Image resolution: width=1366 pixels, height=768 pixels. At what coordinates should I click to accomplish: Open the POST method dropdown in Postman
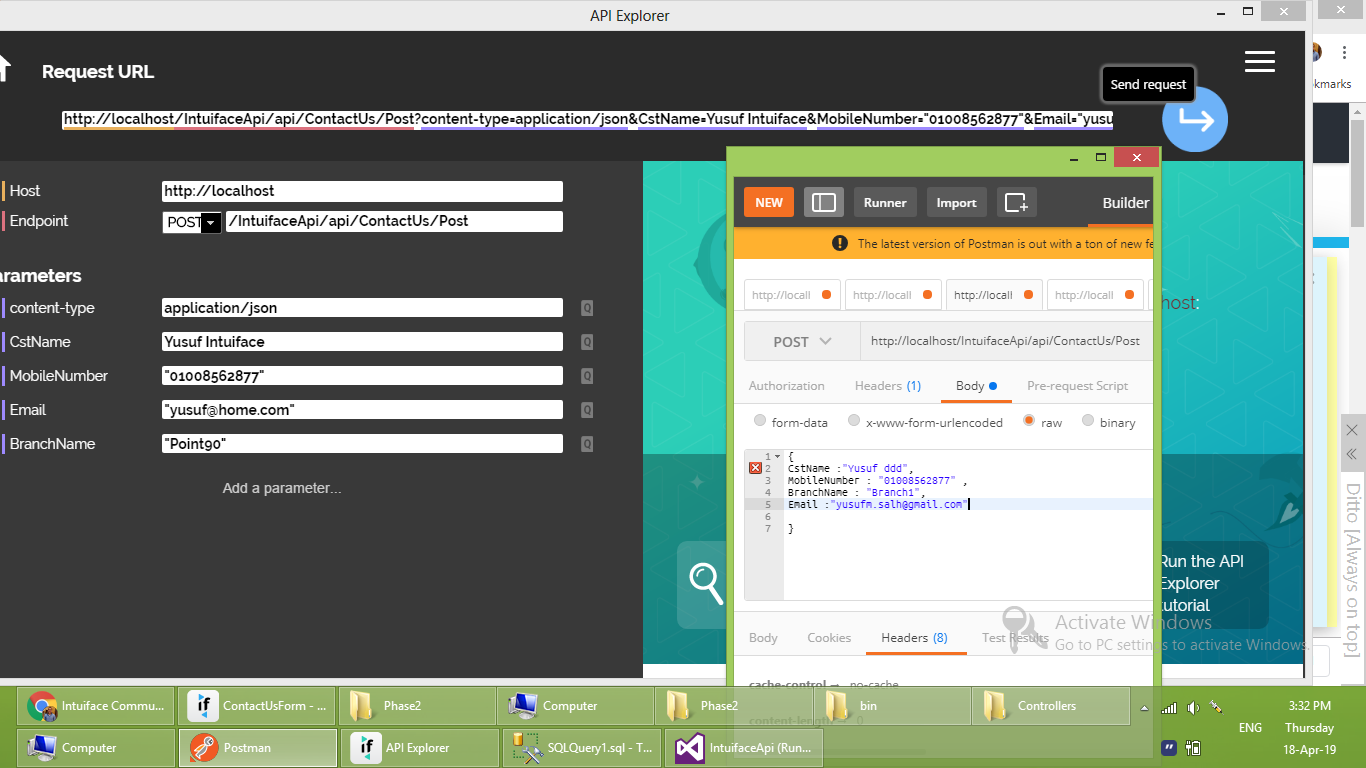click(x=802, y=341)
